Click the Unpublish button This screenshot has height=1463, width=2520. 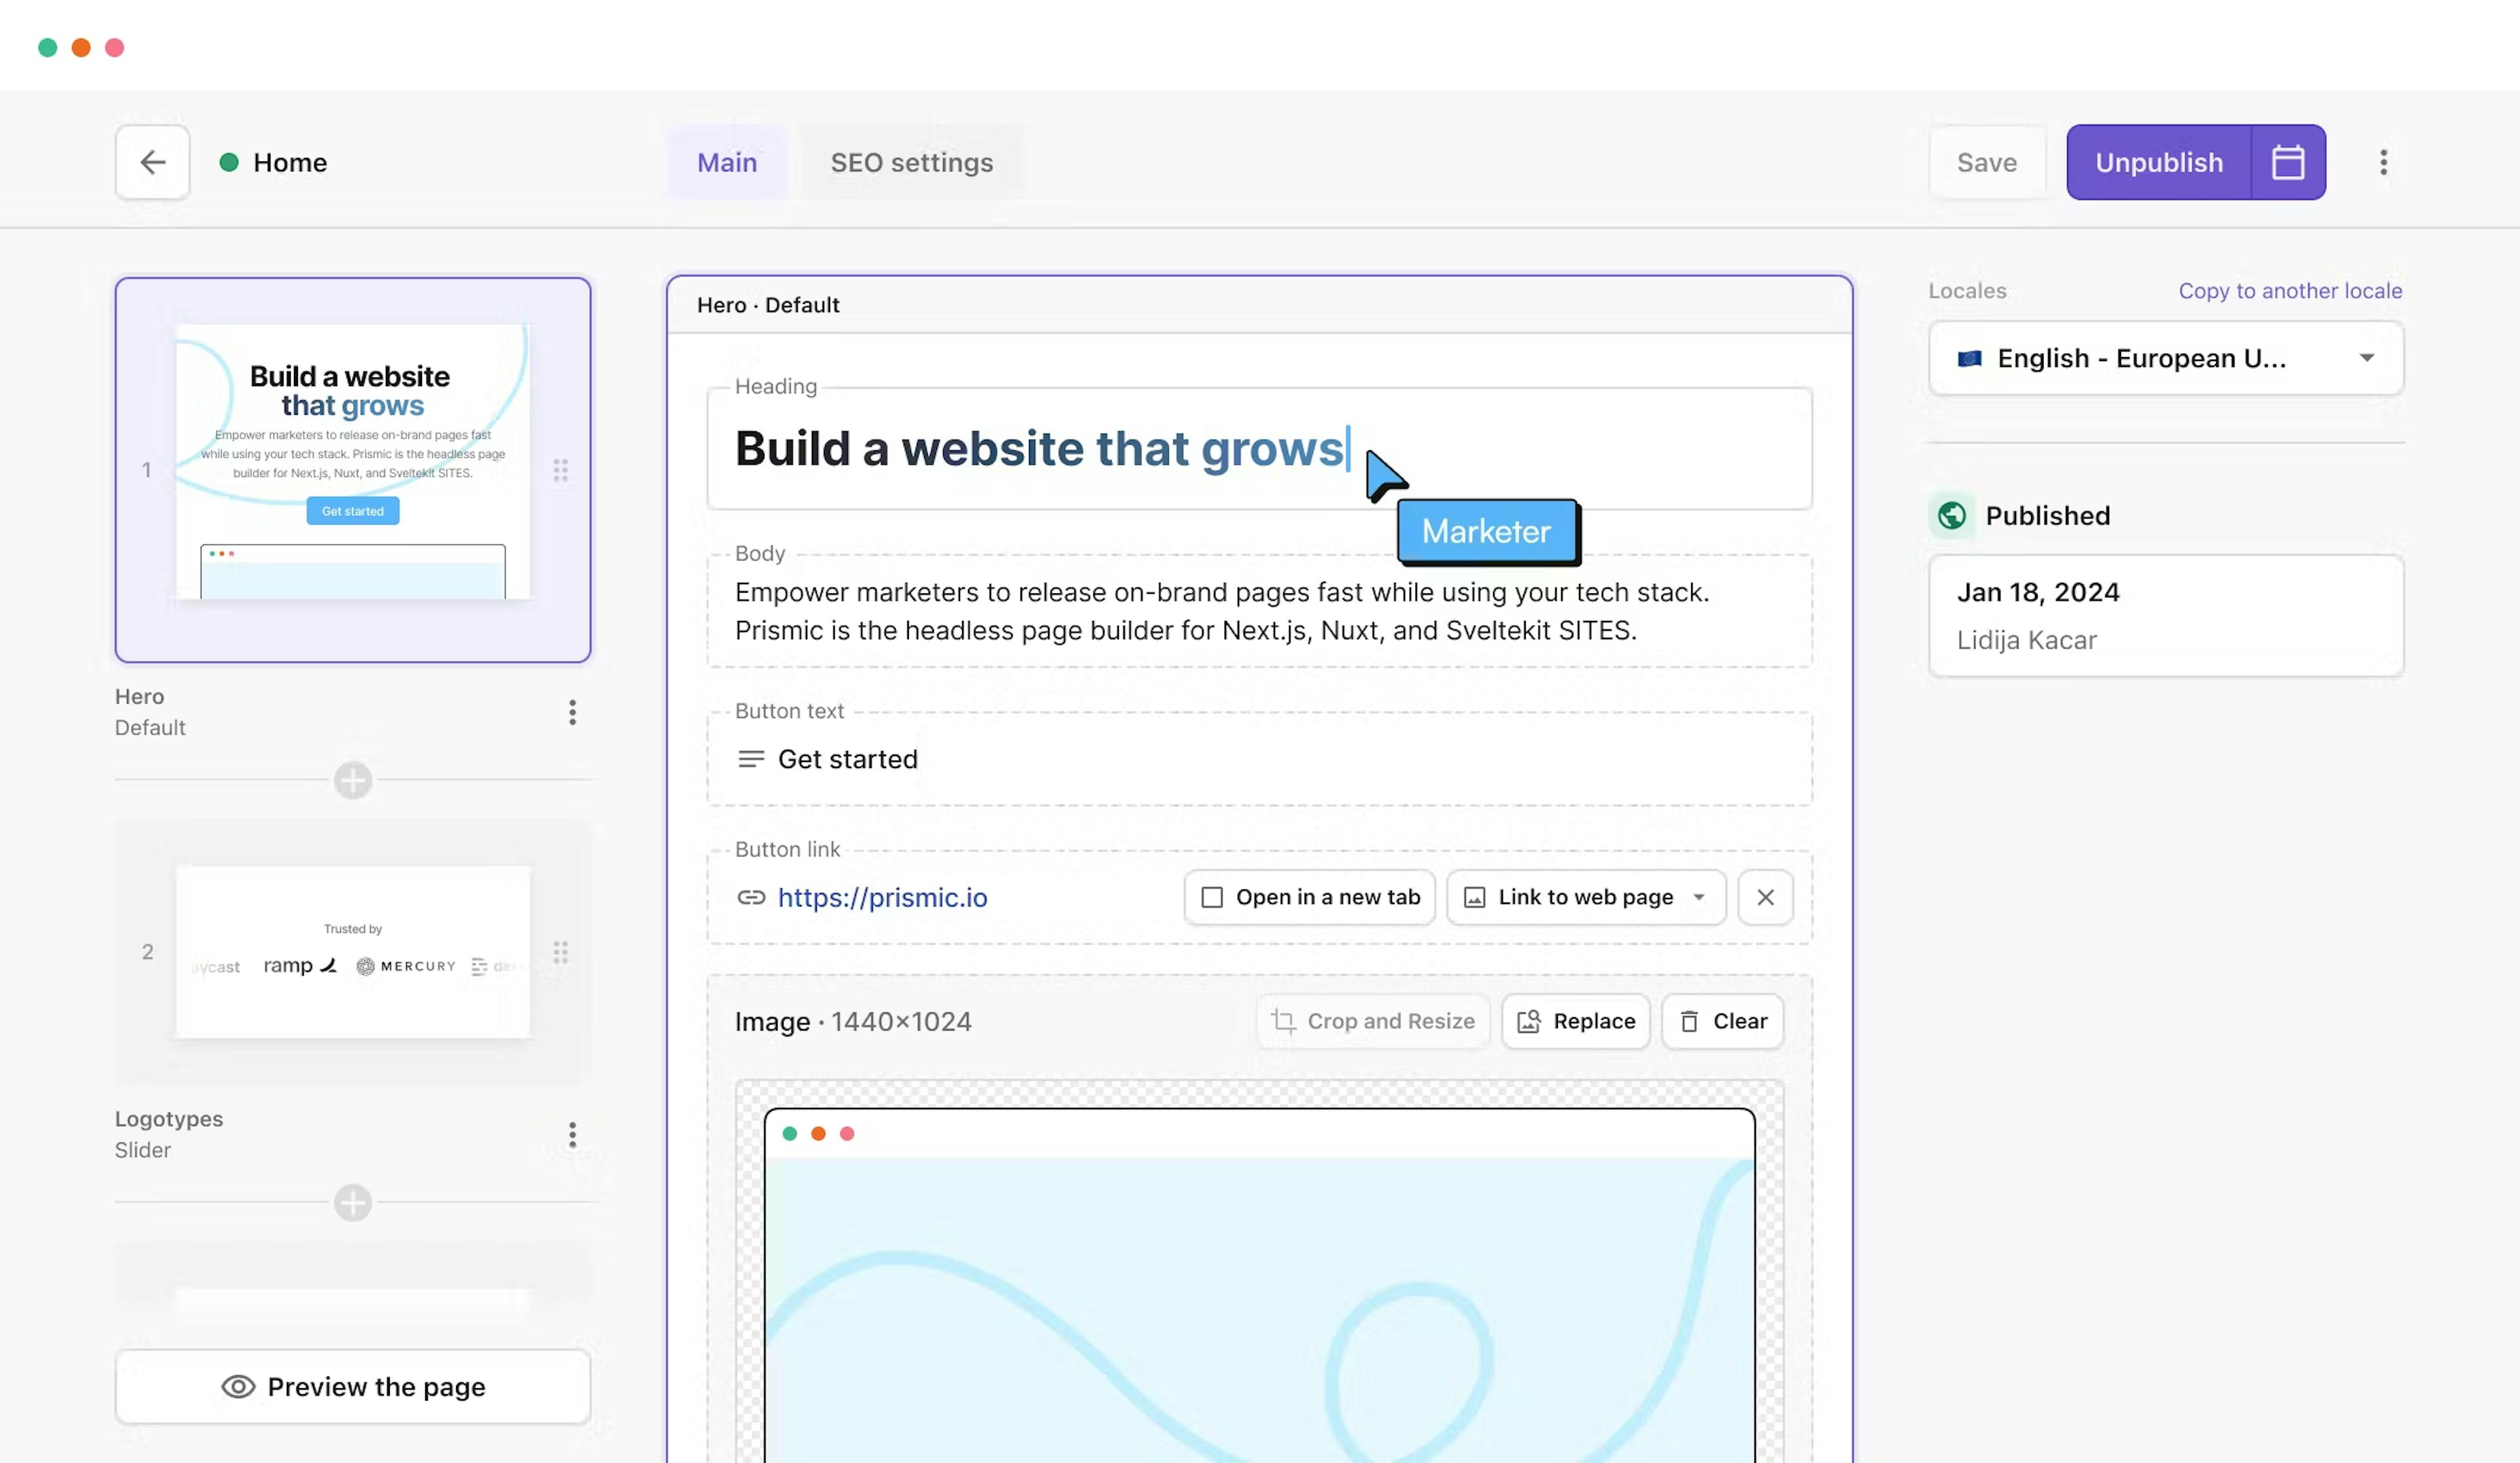pos(2159,162)
